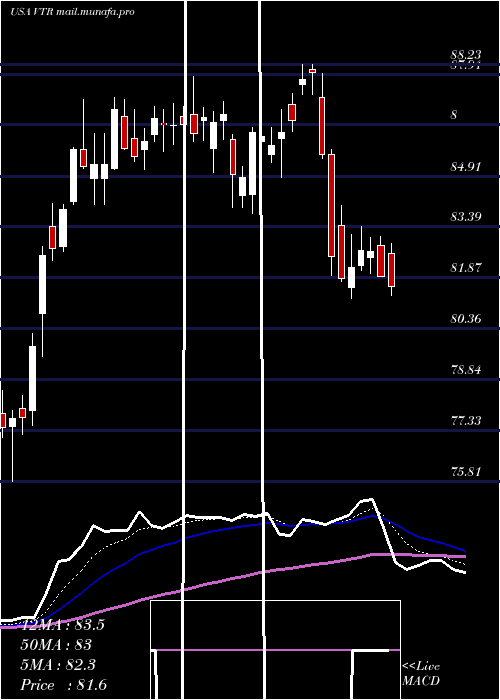This screenshot has height=700, width=500.
Task: Click the 5MA : 82.3 legend text
Action: point(58,665)
